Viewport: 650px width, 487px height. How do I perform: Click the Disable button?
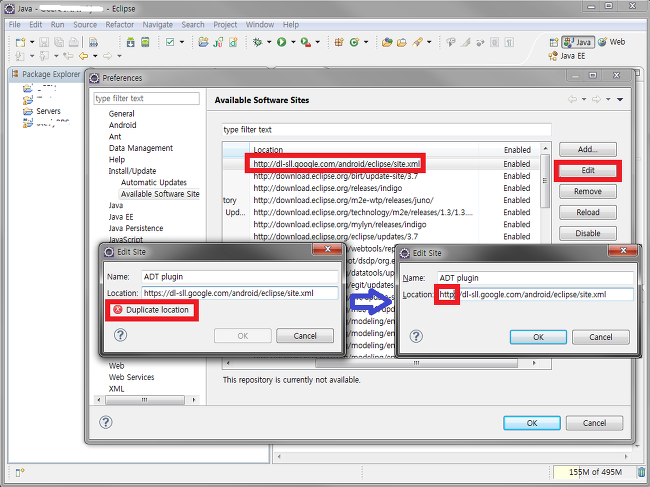click(x=587, y=233)
